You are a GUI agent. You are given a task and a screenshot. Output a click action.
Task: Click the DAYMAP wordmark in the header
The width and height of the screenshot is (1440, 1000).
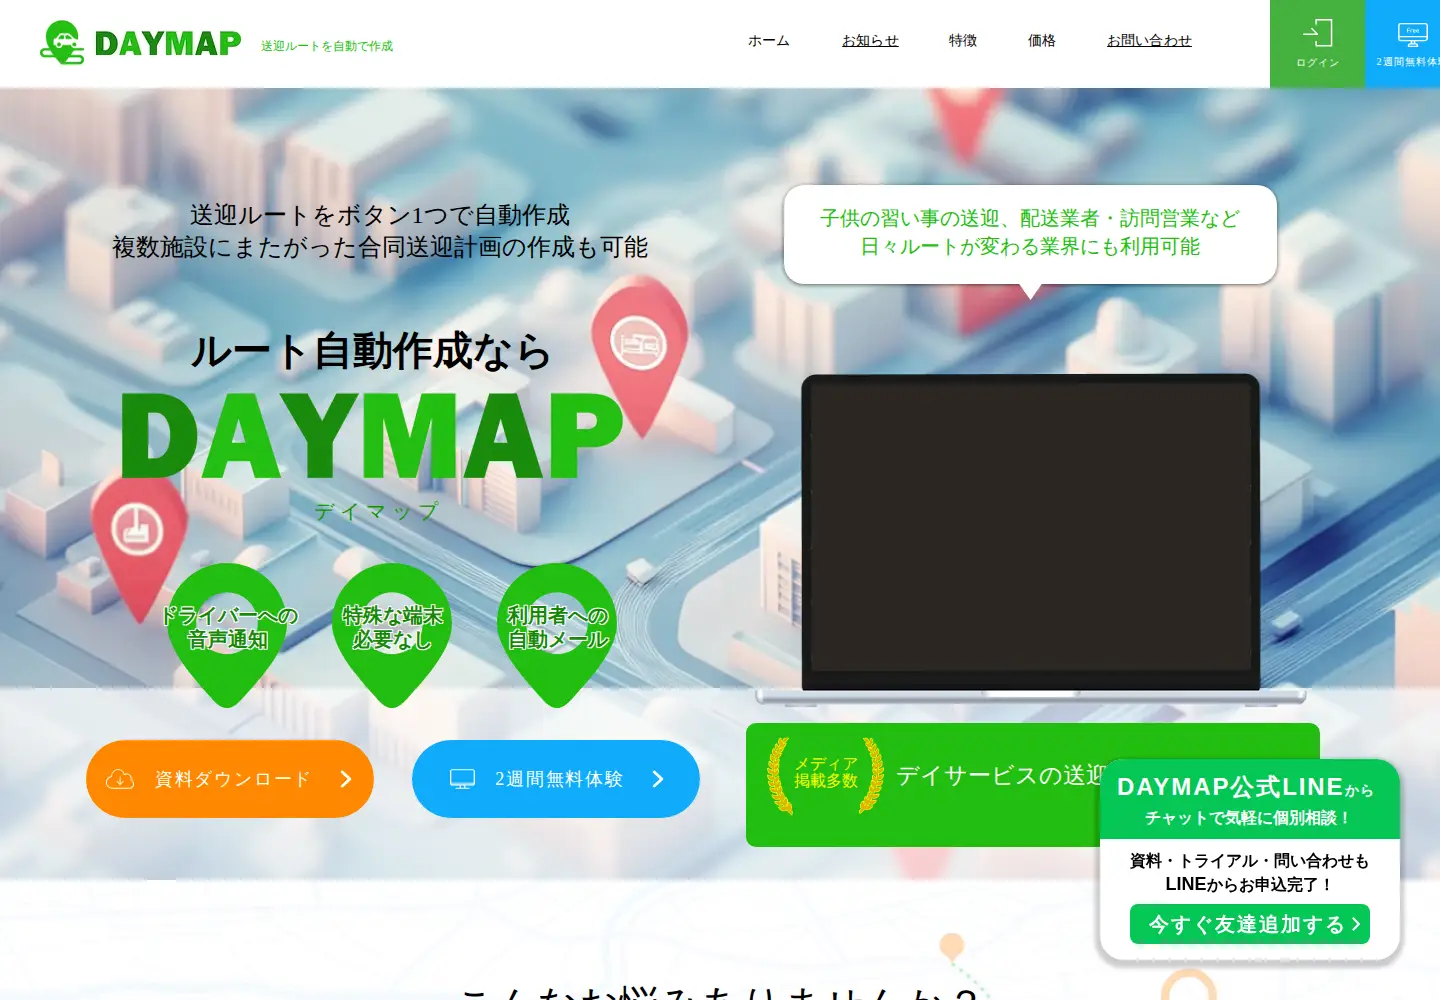(x=168, y=44)
